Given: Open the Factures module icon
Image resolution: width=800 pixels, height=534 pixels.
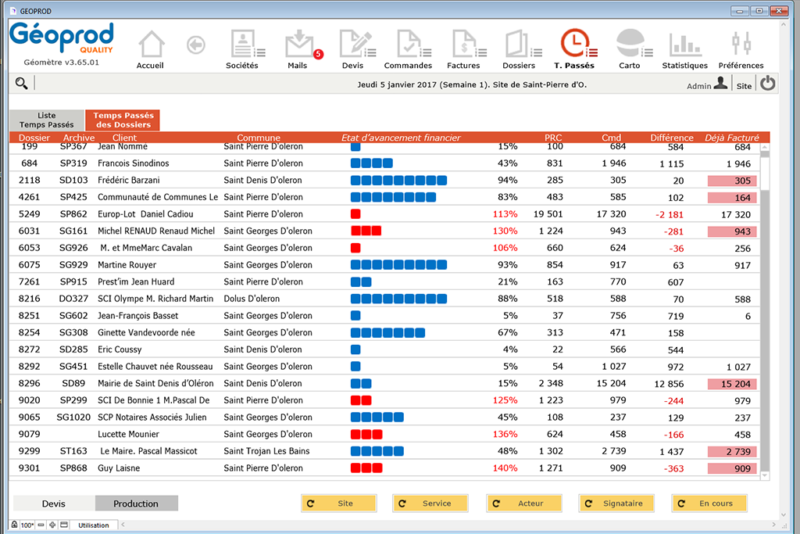Looking at the screenshot, I should coord(463,46).
